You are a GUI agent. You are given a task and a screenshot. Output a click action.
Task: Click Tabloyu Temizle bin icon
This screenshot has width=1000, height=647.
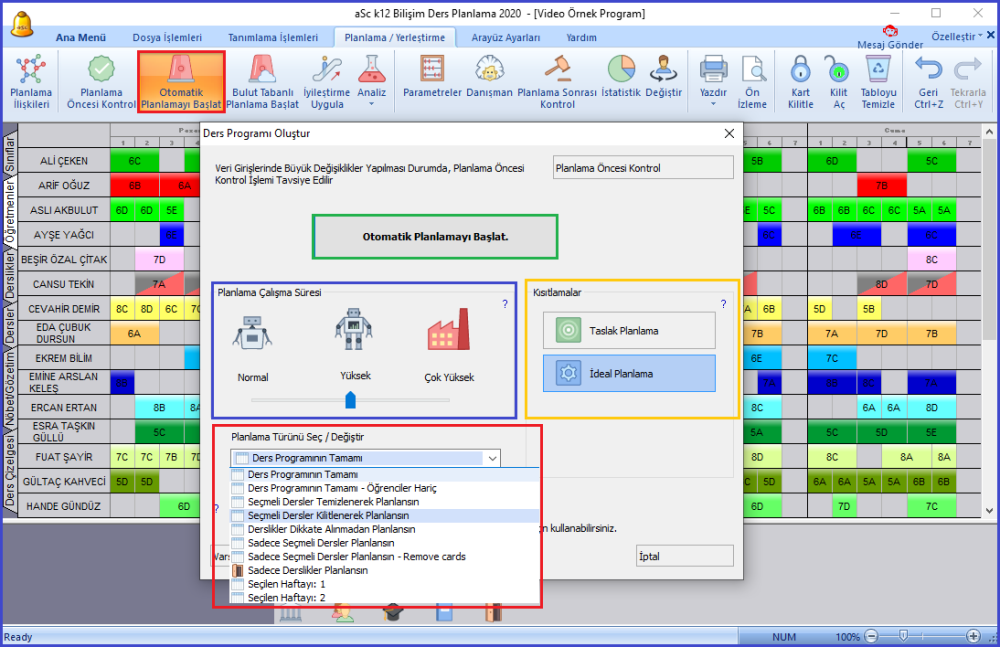click(878, 82)
